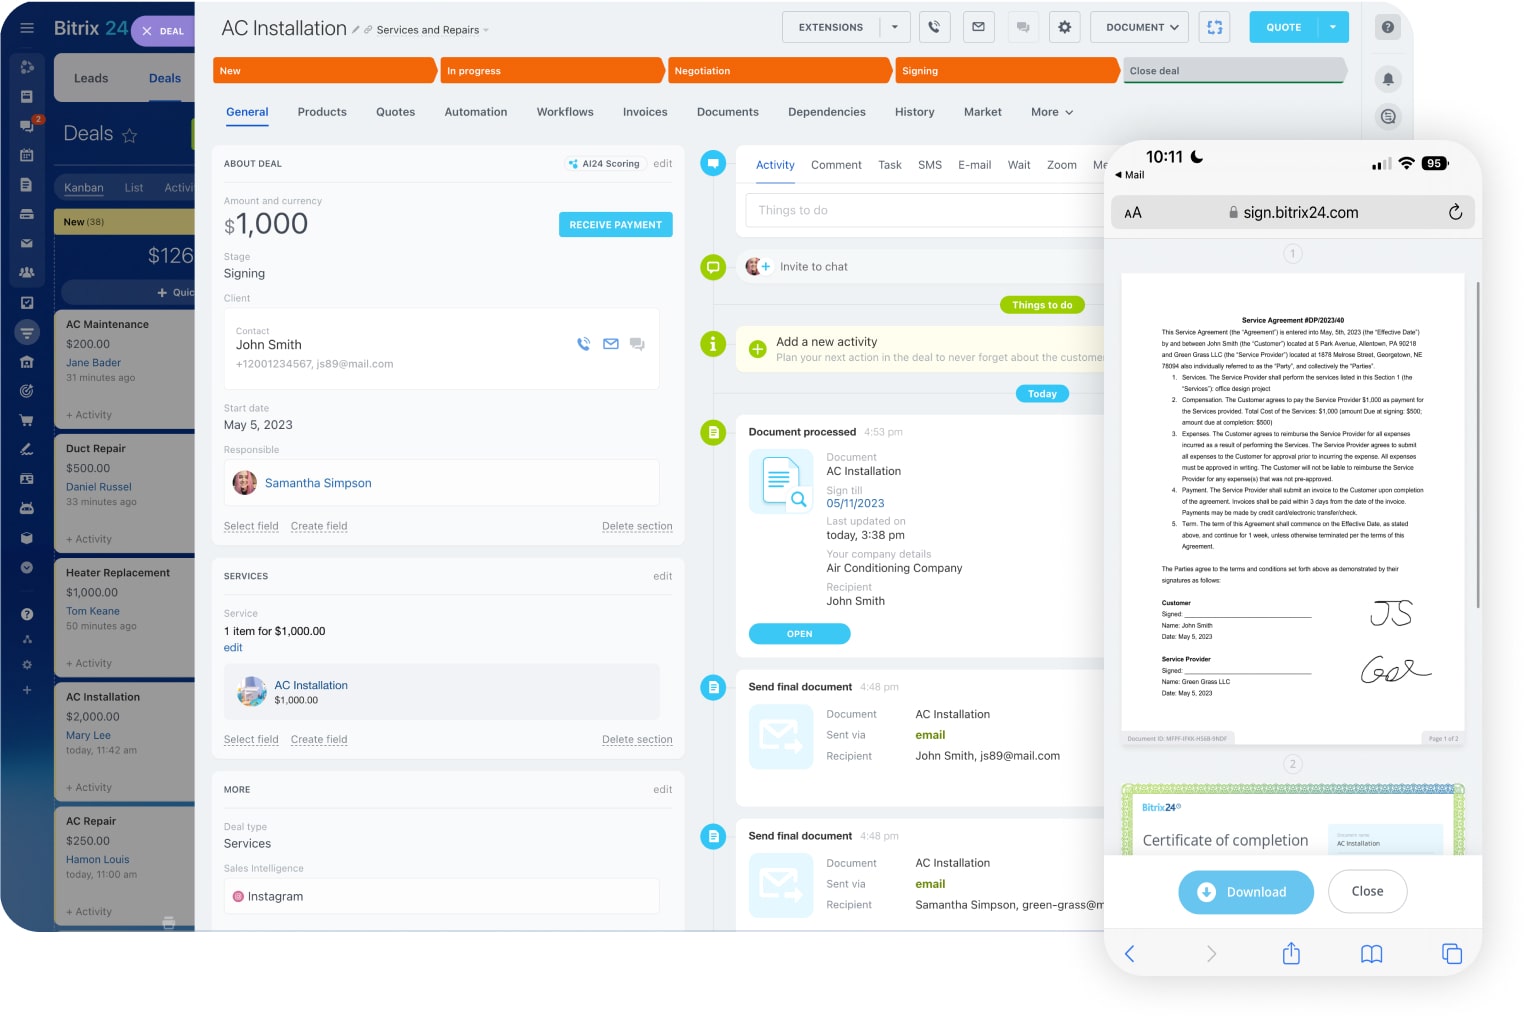Call John Smith using the phone icon
The height and width of the screenshot is (1024, 1531).
[x=584, y=344]
